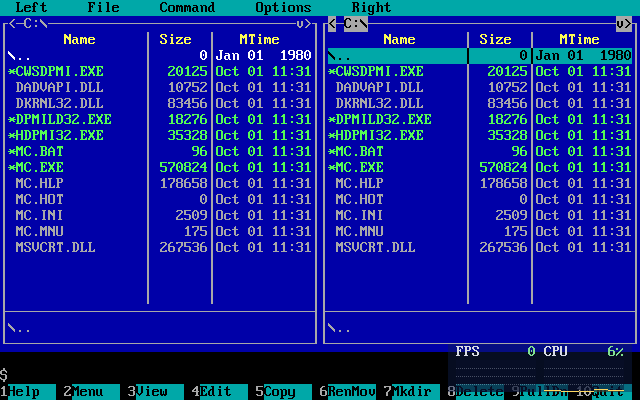Click the 8 Delete function key button
Screen dimensions: 640x400
(x=476, y=392)
